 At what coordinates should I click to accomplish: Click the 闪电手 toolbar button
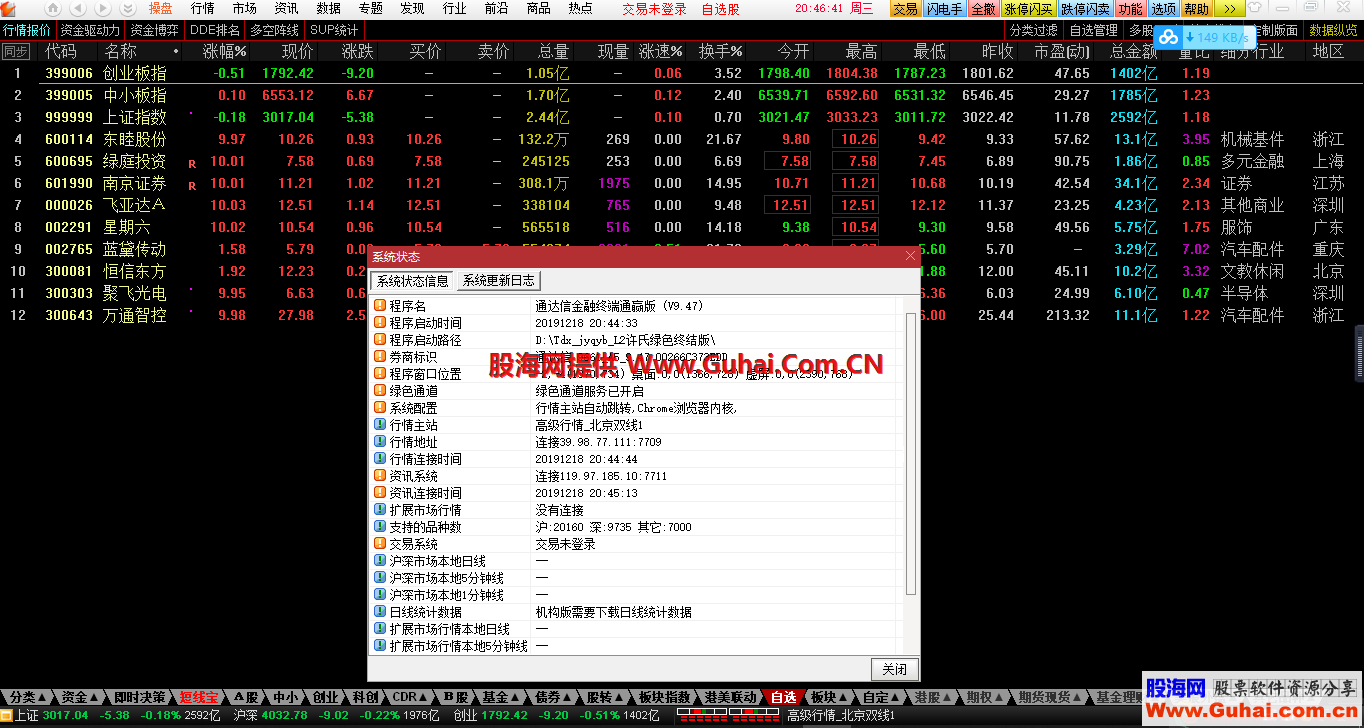pos(944,9)
